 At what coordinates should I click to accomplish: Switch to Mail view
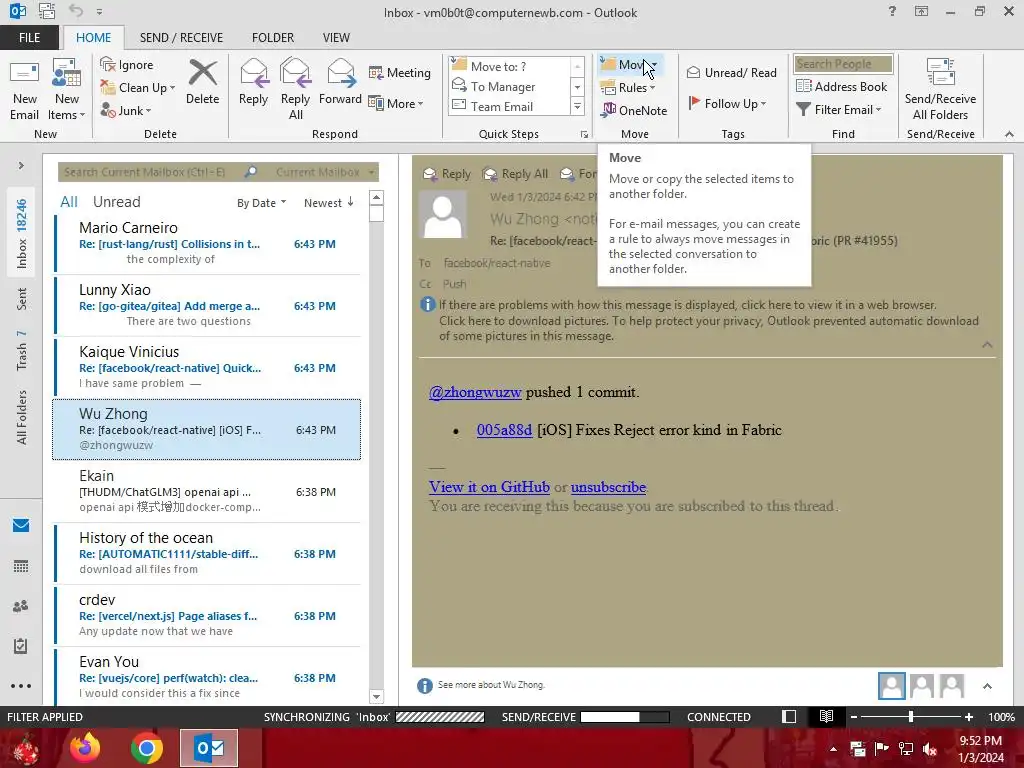tap(21, 526)
